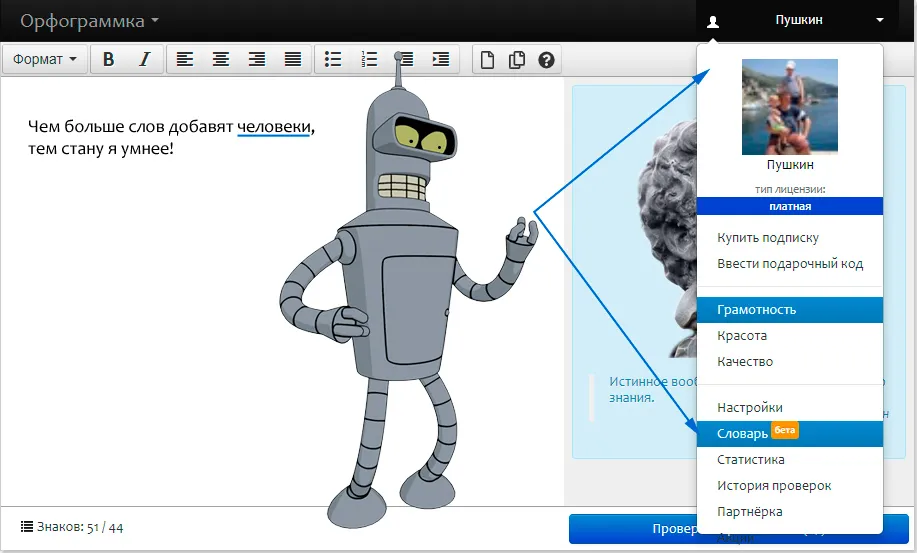Justify the text alignment
Screen dimensions: 917x553
292,59
